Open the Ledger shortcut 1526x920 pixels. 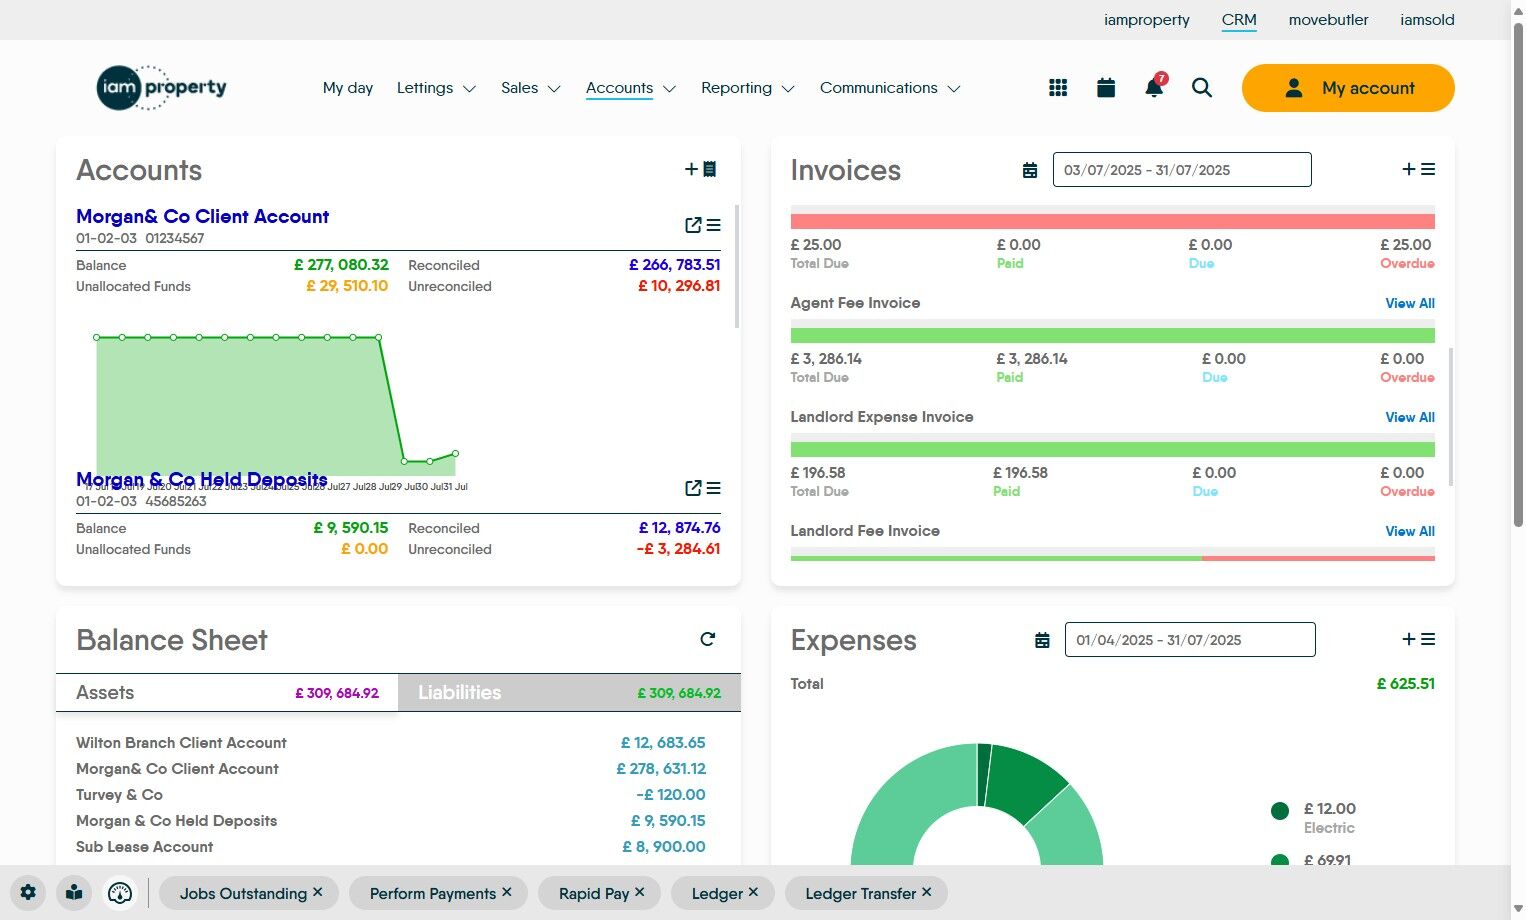pos(717,894)
